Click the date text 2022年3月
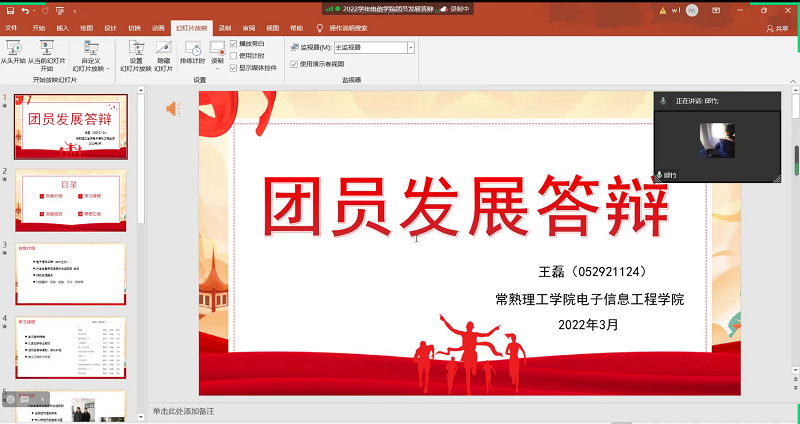Image resolution: width=800 pixels, height=424 pixels. (588, 325)
